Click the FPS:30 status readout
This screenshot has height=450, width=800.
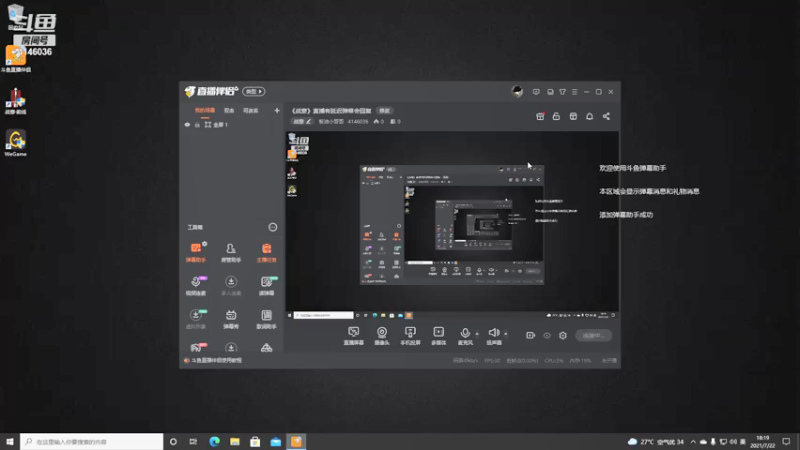(x=492, y=360)
